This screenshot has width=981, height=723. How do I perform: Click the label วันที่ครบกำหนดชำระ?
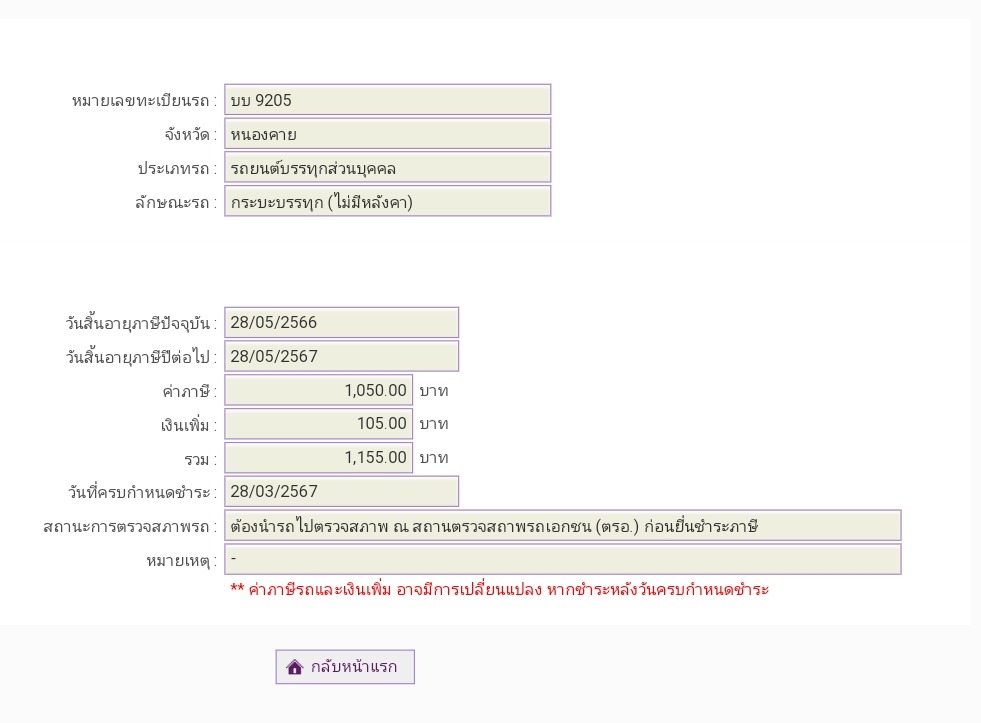click(x=143, y=492)
